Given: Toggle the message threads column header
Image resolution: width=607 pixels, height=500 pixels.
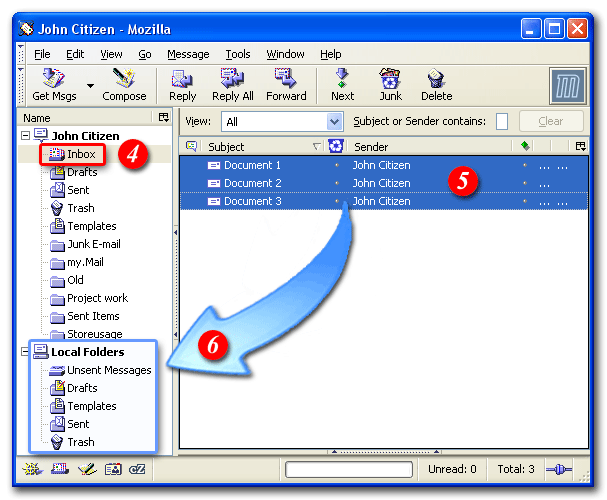Looking at the screenshot, I should pyautogui.click(x=191, y=147).
